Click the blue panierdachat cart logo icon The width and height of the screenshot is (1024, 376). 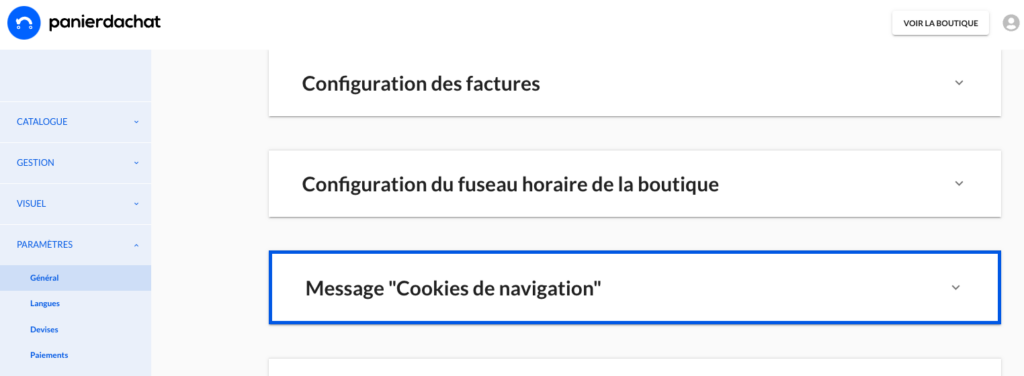(24, 24)
